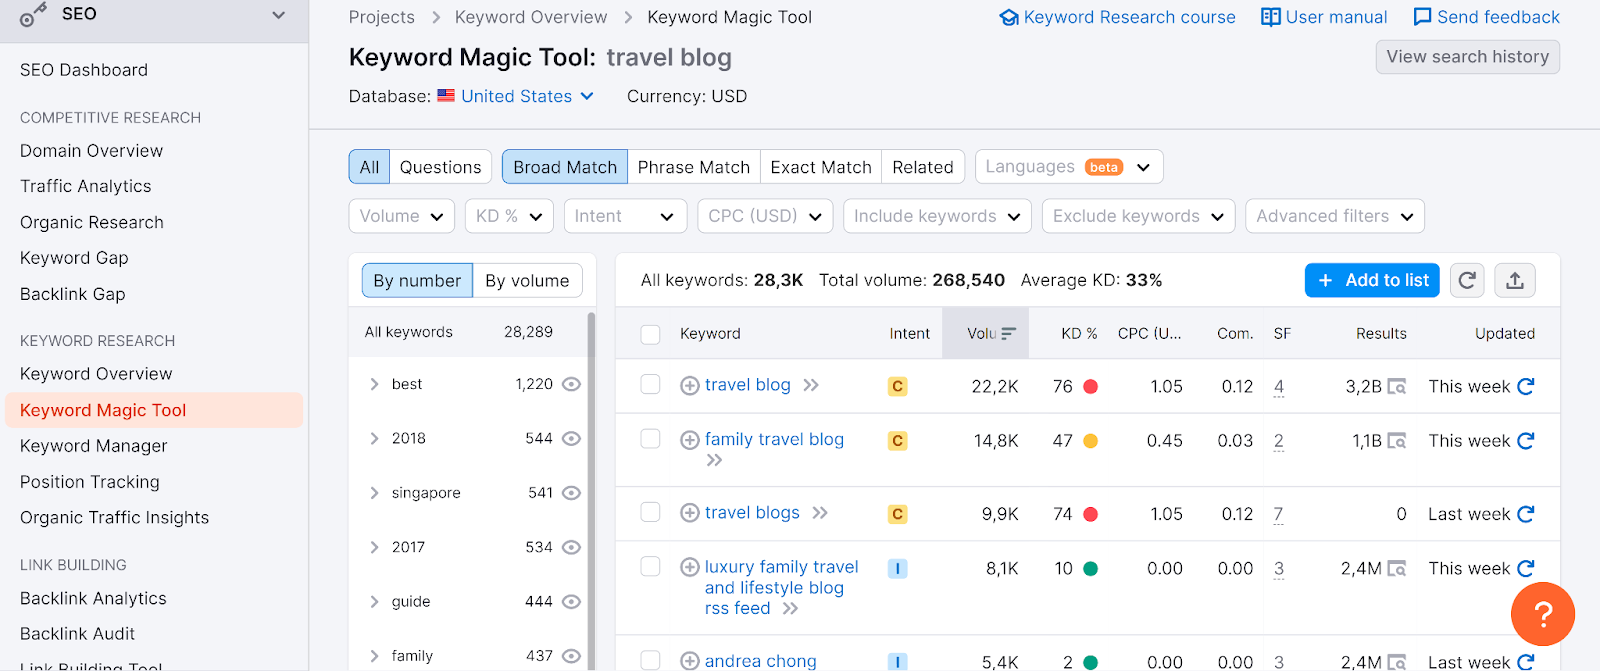Click the refresh icon next to Add to list

pos(1467,280)
